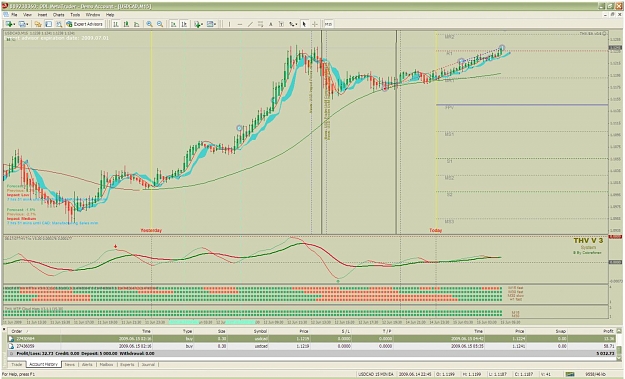
Task: Click the chart Templates icon
Action: (x=210, y=24)
